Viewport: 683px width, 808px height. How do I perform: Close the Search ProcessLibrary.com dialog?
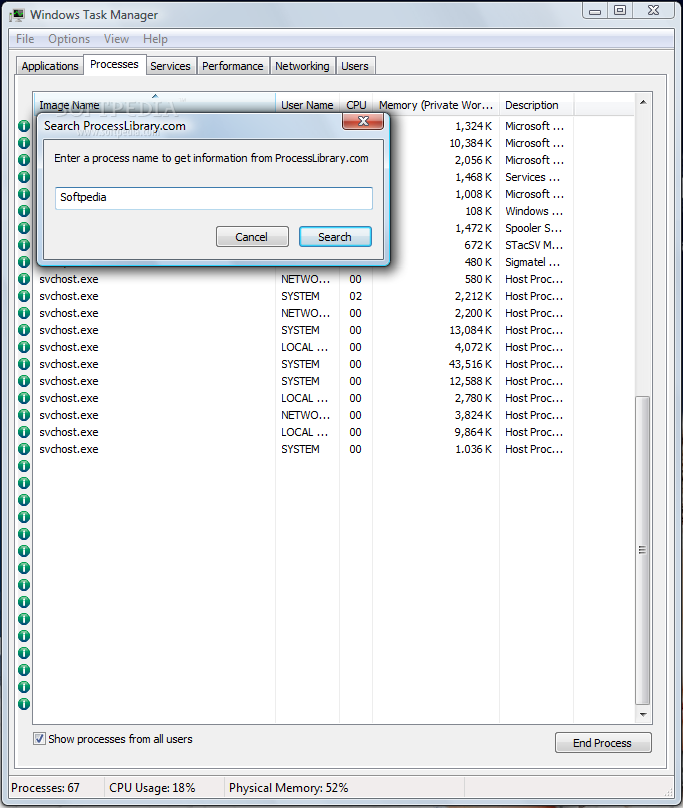tap(363, 121)
